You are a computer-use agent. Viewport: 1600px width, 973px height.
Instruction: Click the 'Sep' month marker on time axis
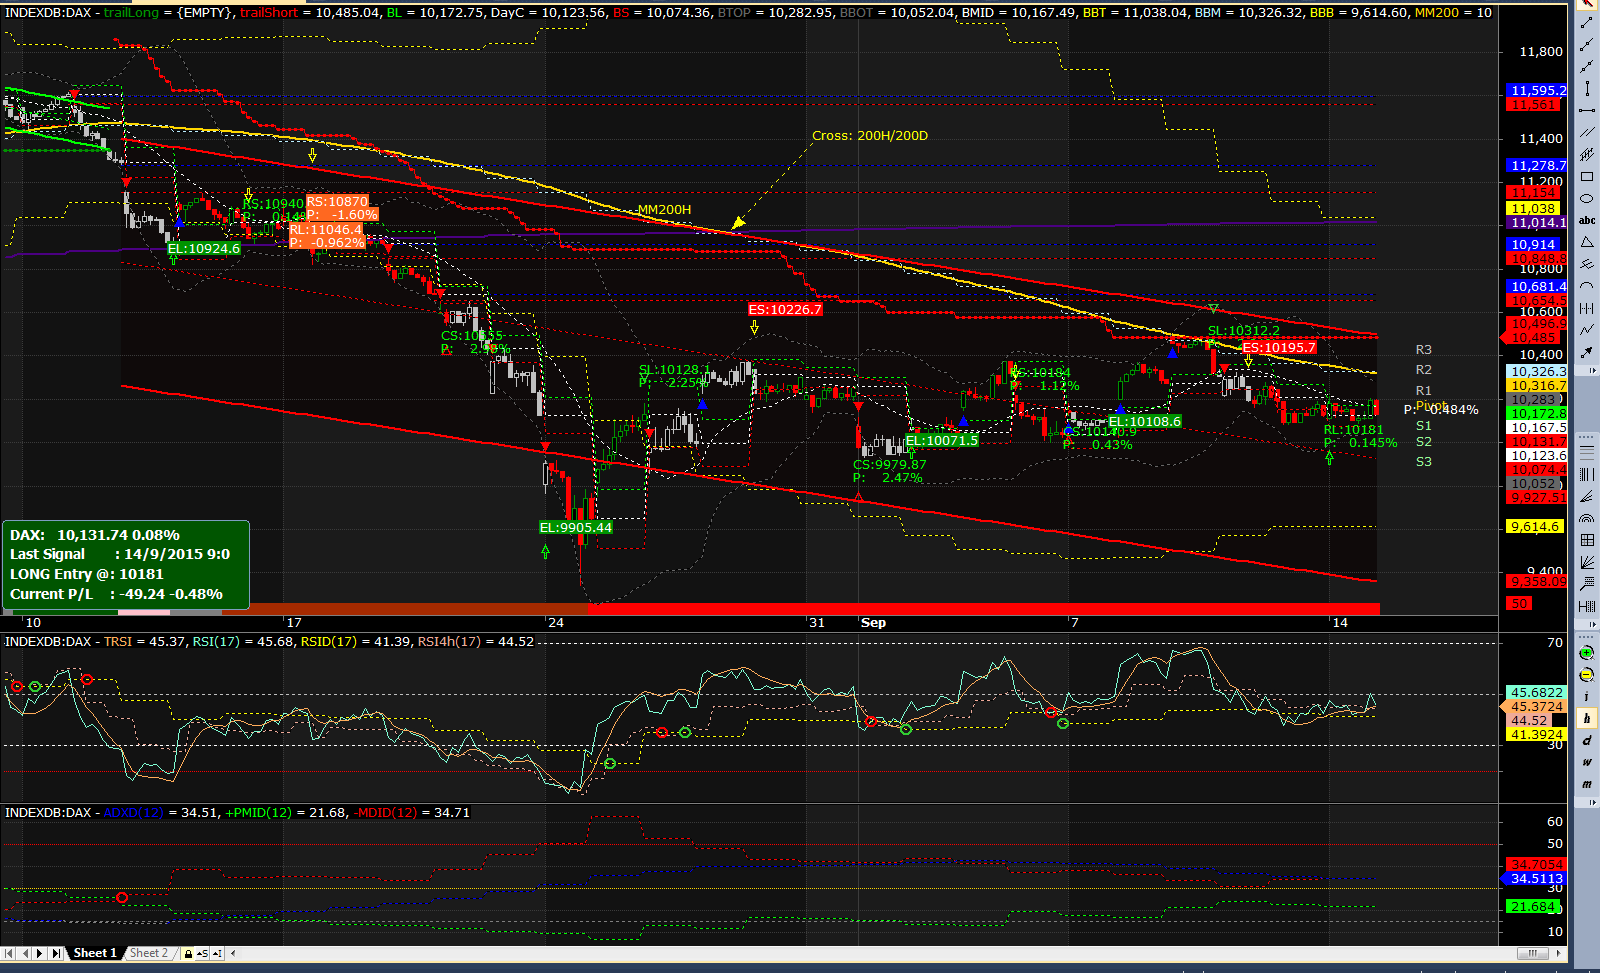873,622
